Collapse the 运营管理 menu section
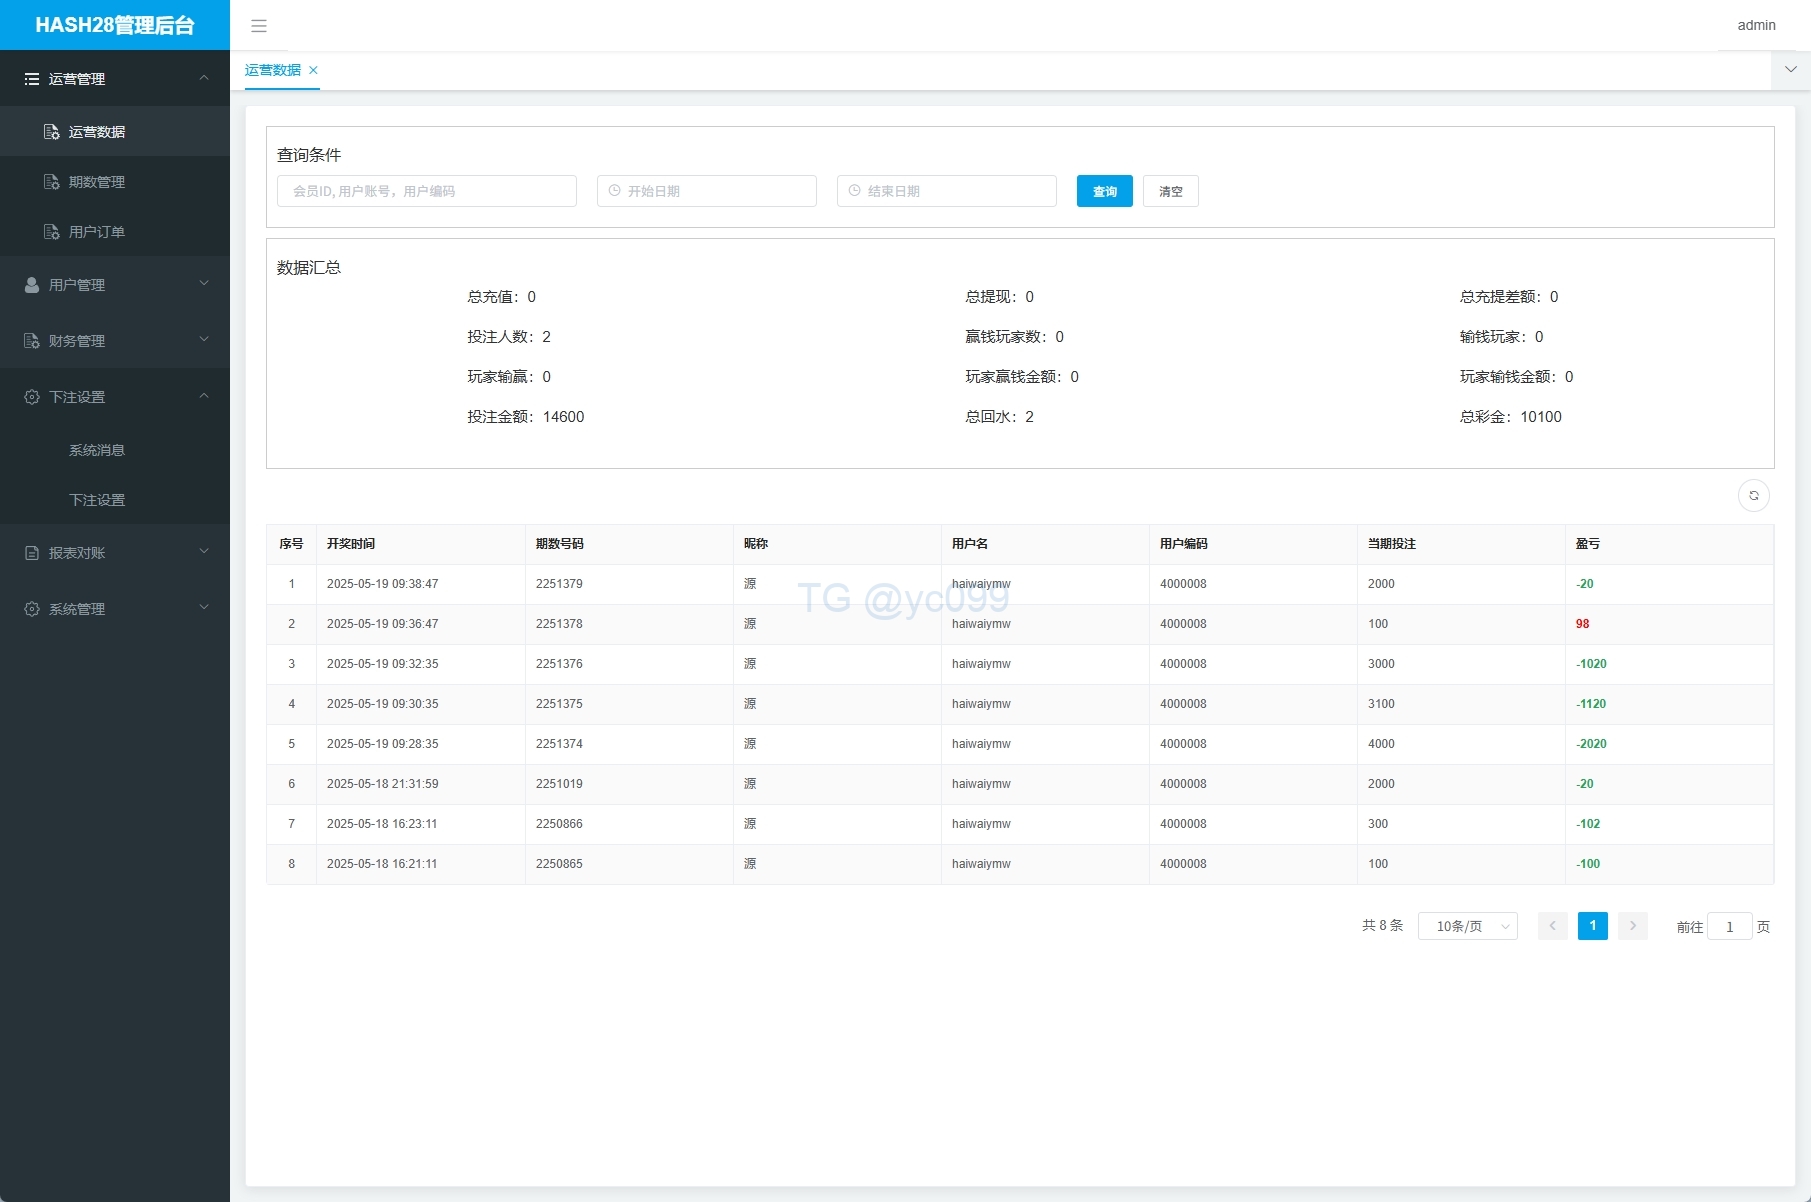 (114, 79)
